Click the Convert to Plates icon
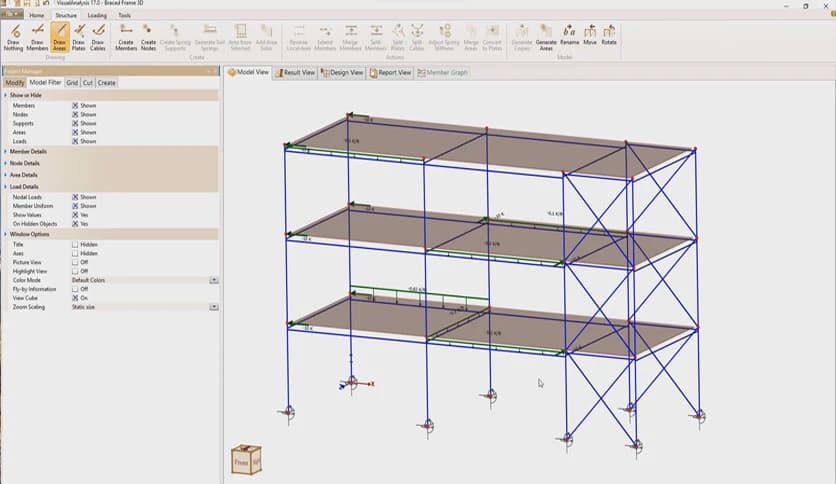The image size is (836, 484). tap(492, 37)
